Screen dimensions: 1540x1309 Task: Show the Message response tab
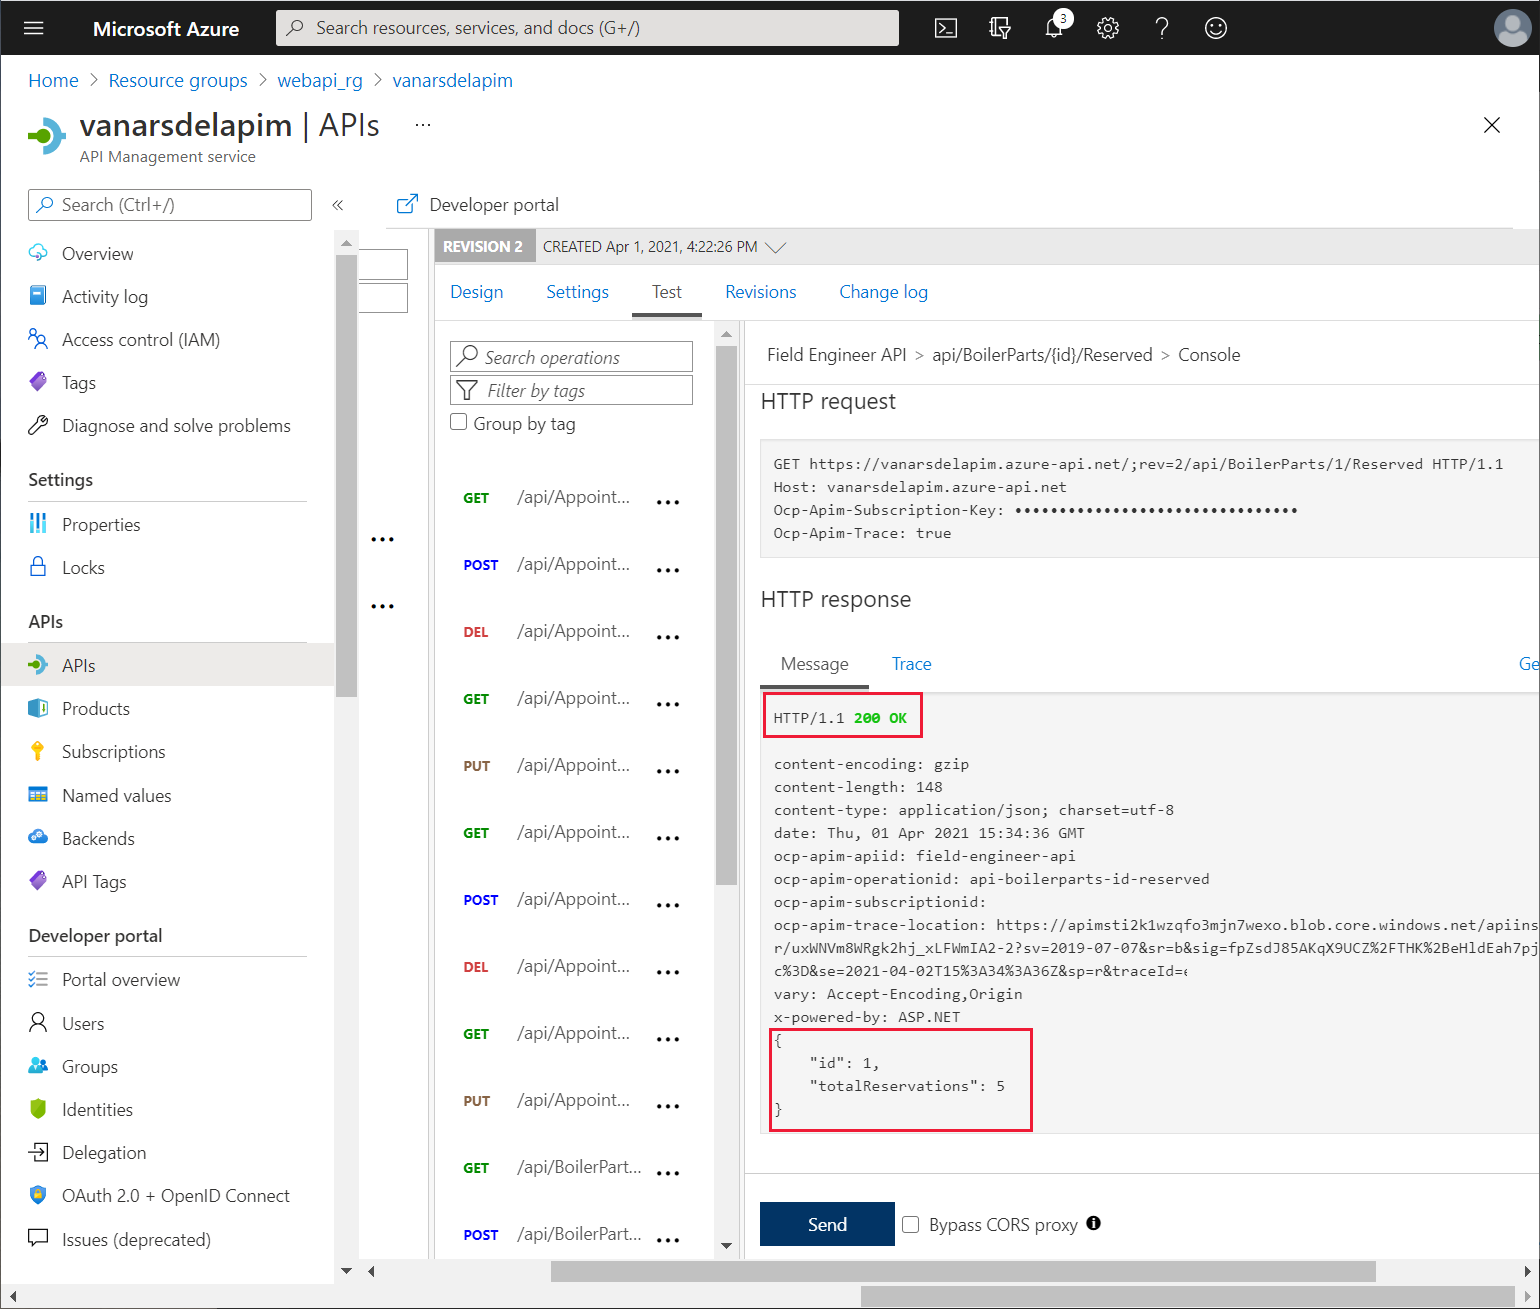click(815, 664)
